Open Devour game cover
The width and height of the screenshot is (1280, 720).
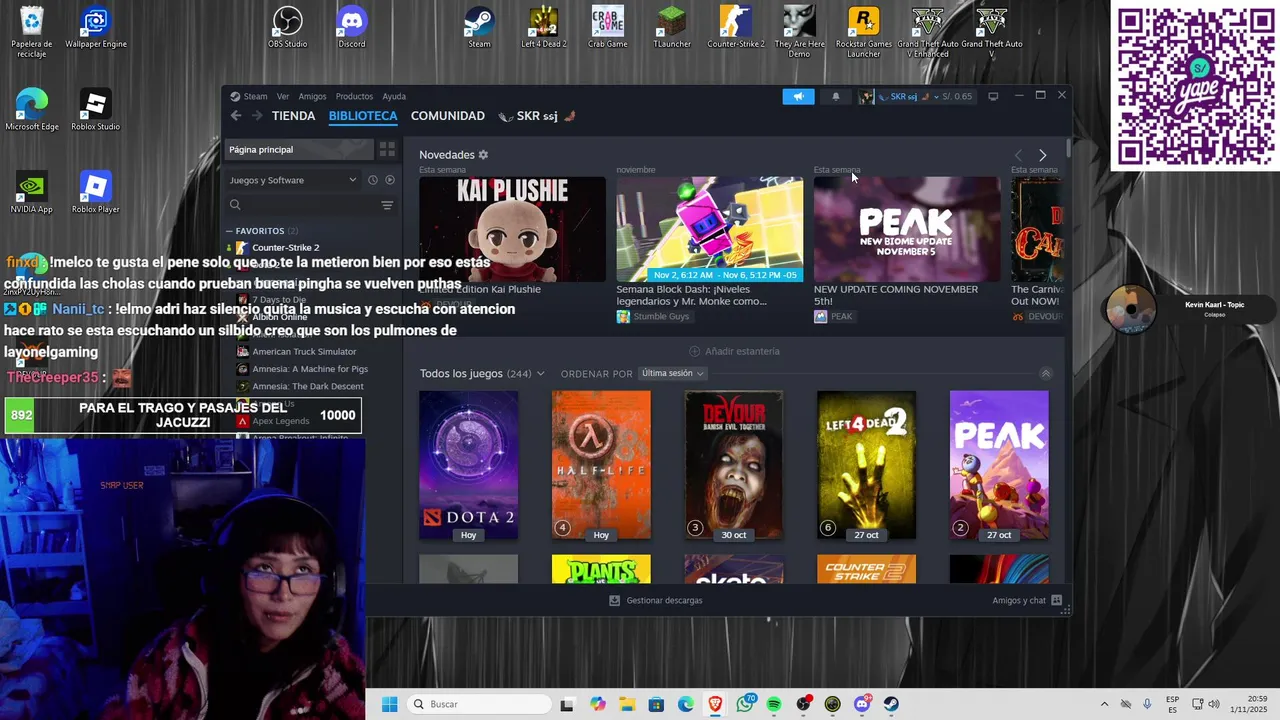[734, 465]
